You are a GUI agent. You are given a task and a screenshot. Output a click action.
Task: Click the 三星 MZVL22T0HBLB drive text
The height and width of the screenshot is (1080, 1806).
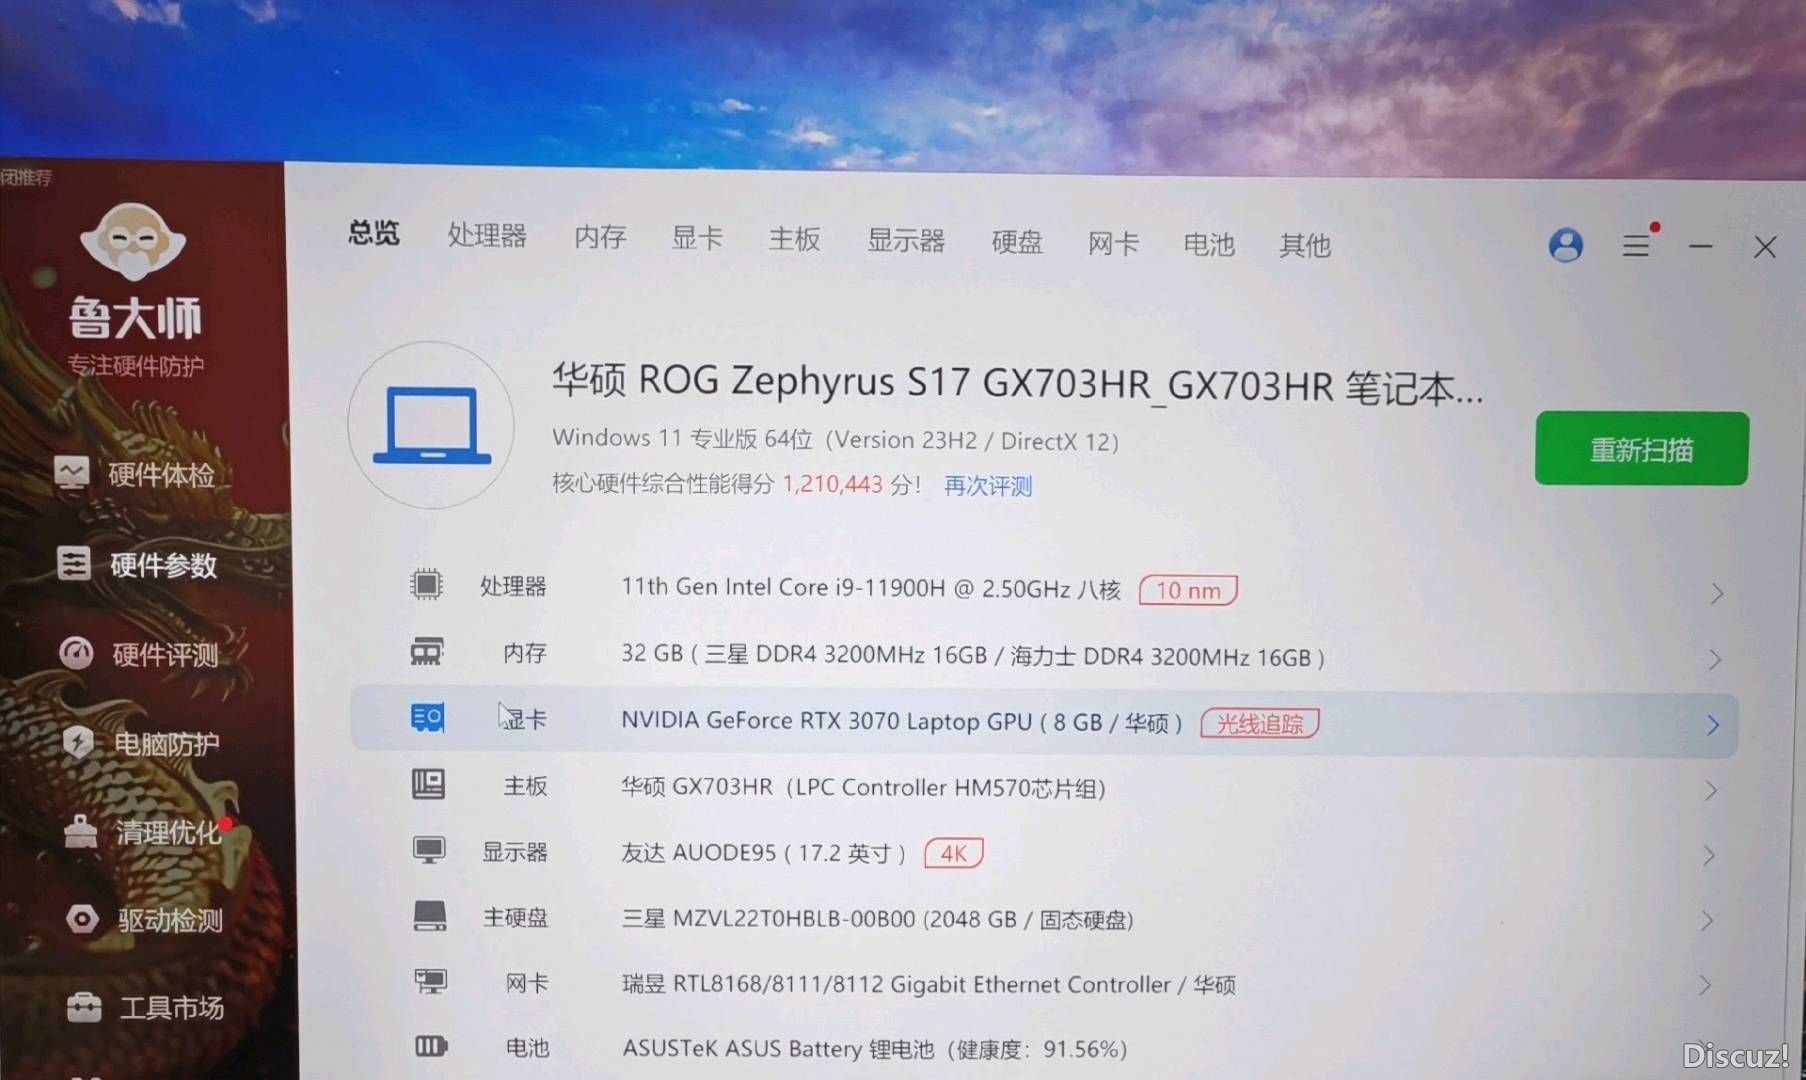(x=877, y=918)
